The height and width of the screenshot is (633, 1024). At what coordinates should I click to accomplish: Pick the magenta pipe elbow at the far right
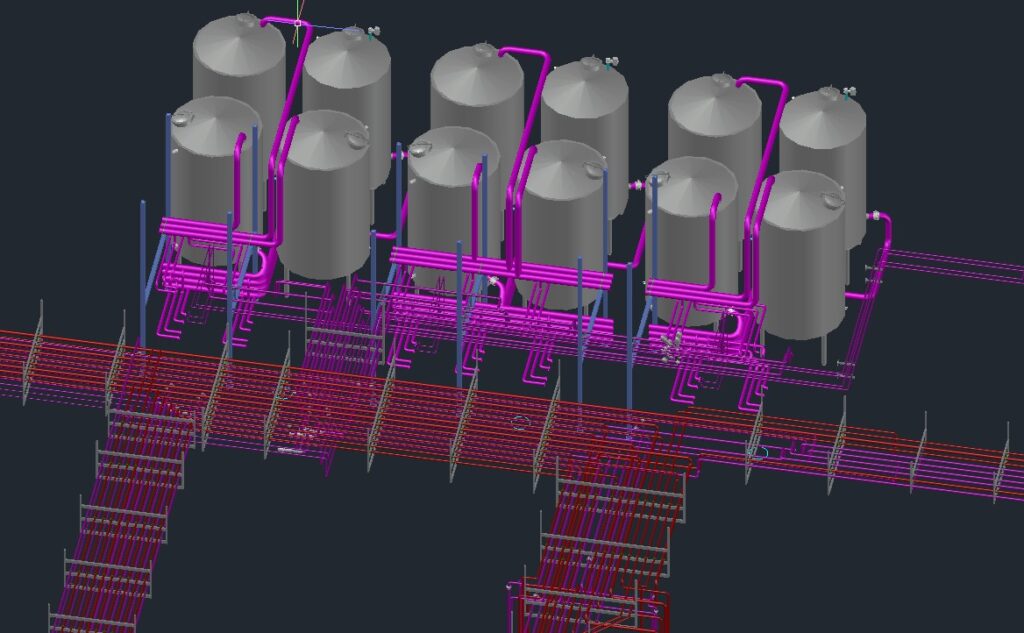(885, 225)
